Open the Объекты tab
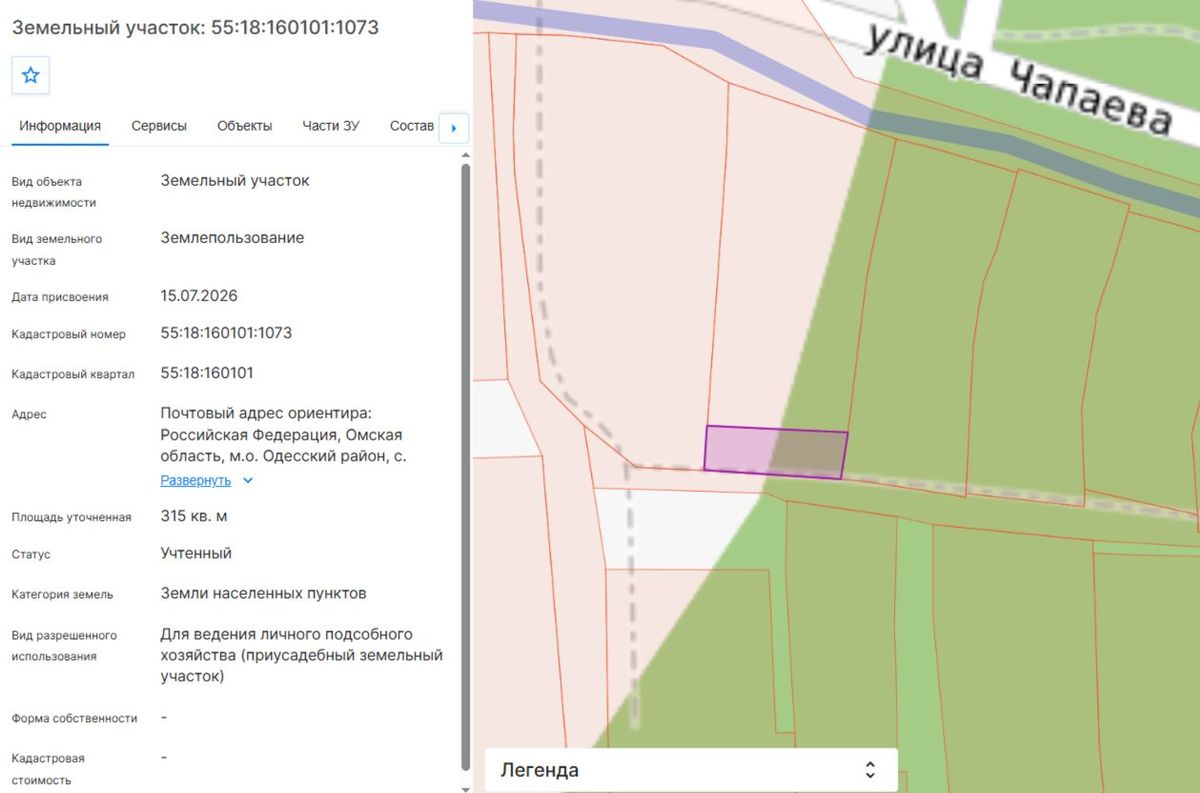The width and height of the screenshot is (1200, 793). [245, 126]
